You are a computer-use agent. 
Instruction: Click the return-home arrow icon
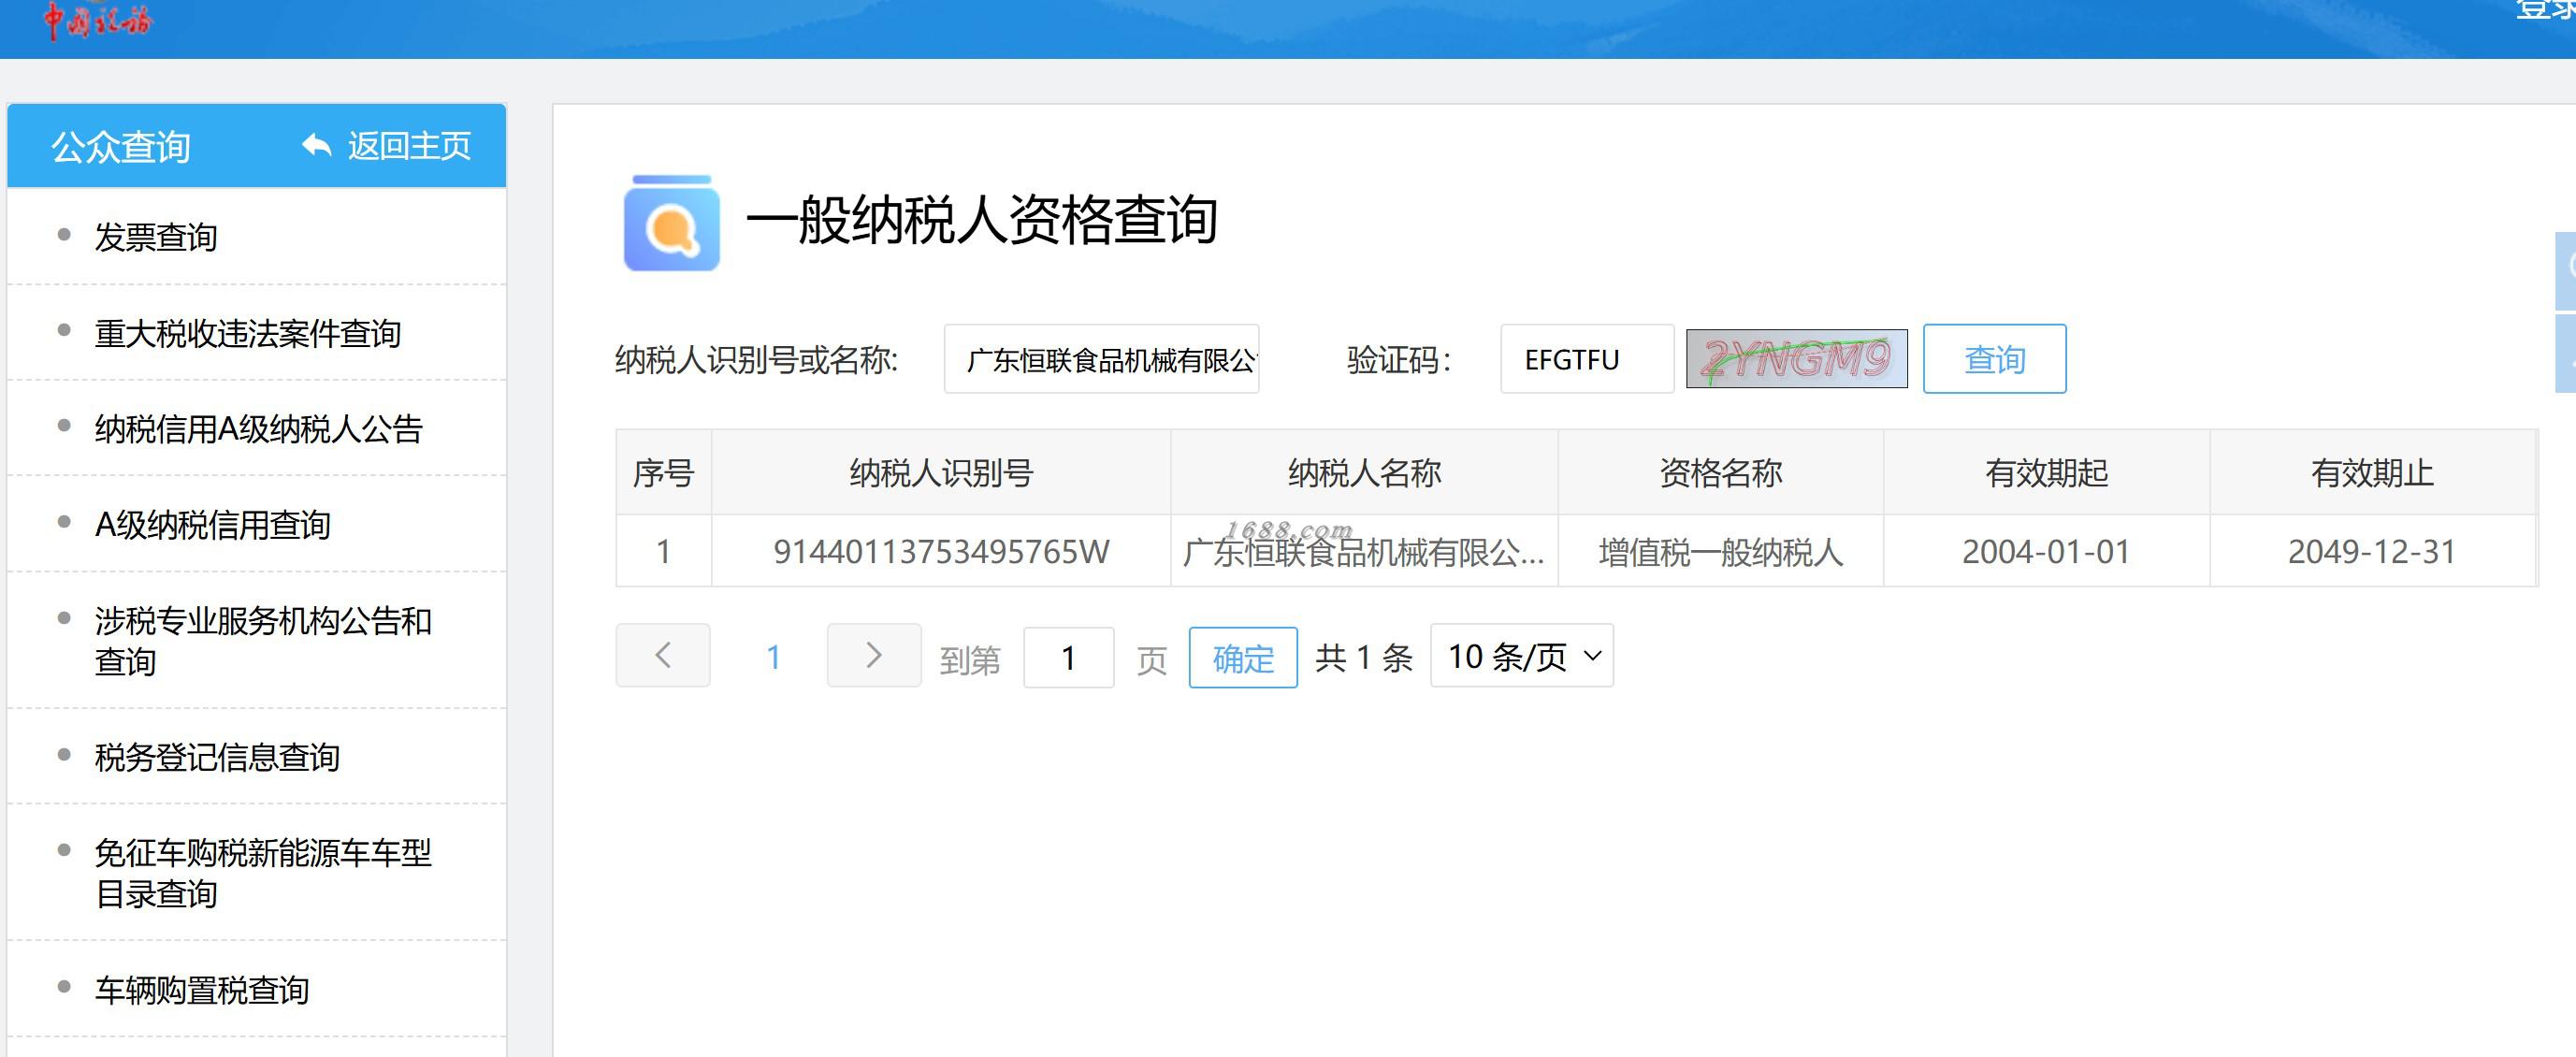(316, 146)
